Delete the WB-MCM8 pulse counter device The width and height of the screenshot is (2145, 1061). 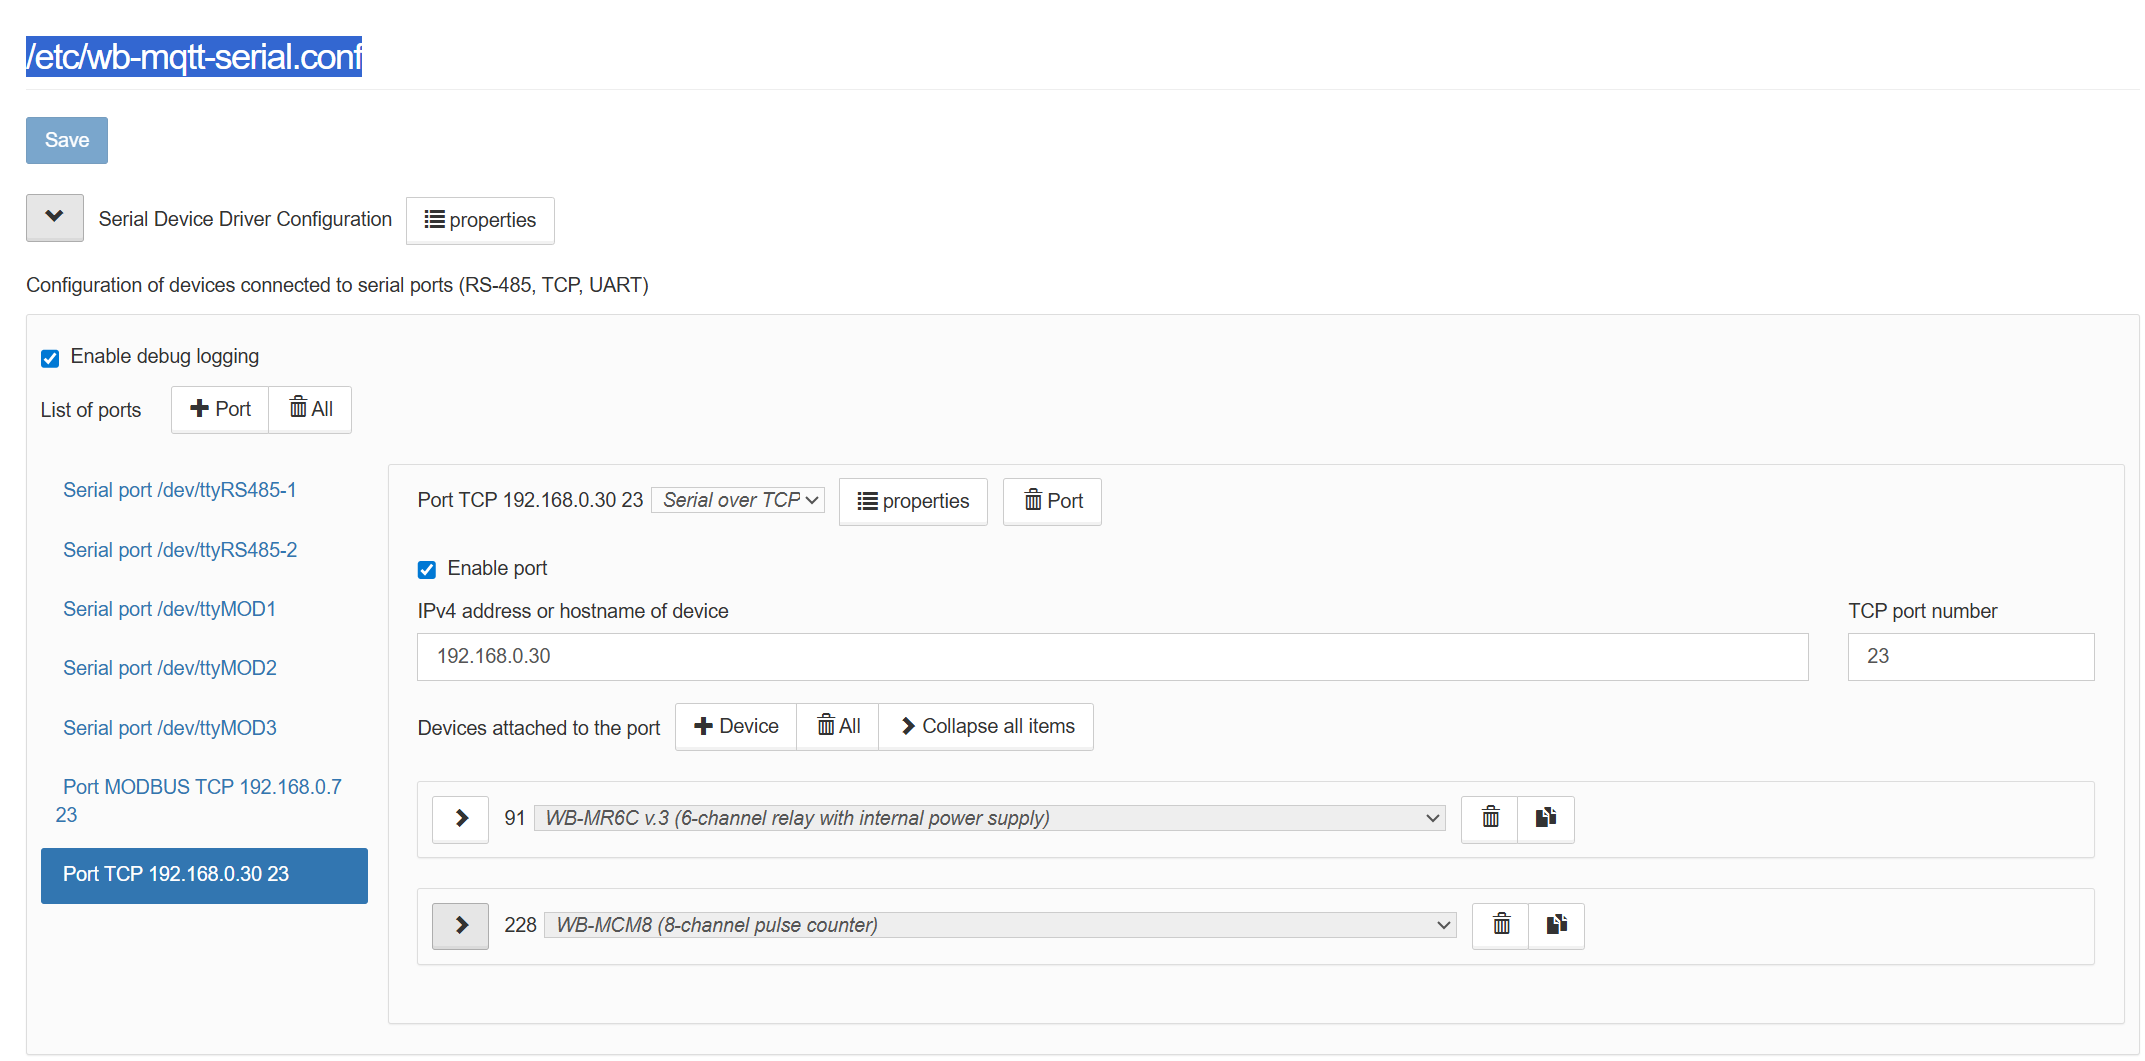1500,926
